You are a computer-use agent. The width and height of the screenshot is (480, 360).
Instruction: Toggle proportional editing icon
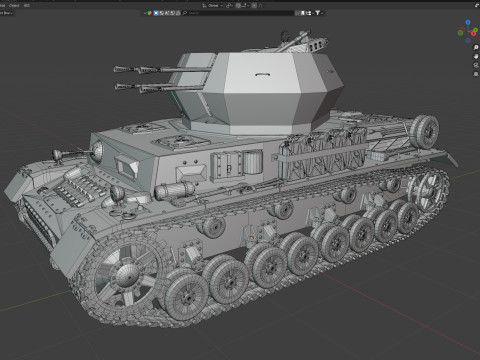254,6
